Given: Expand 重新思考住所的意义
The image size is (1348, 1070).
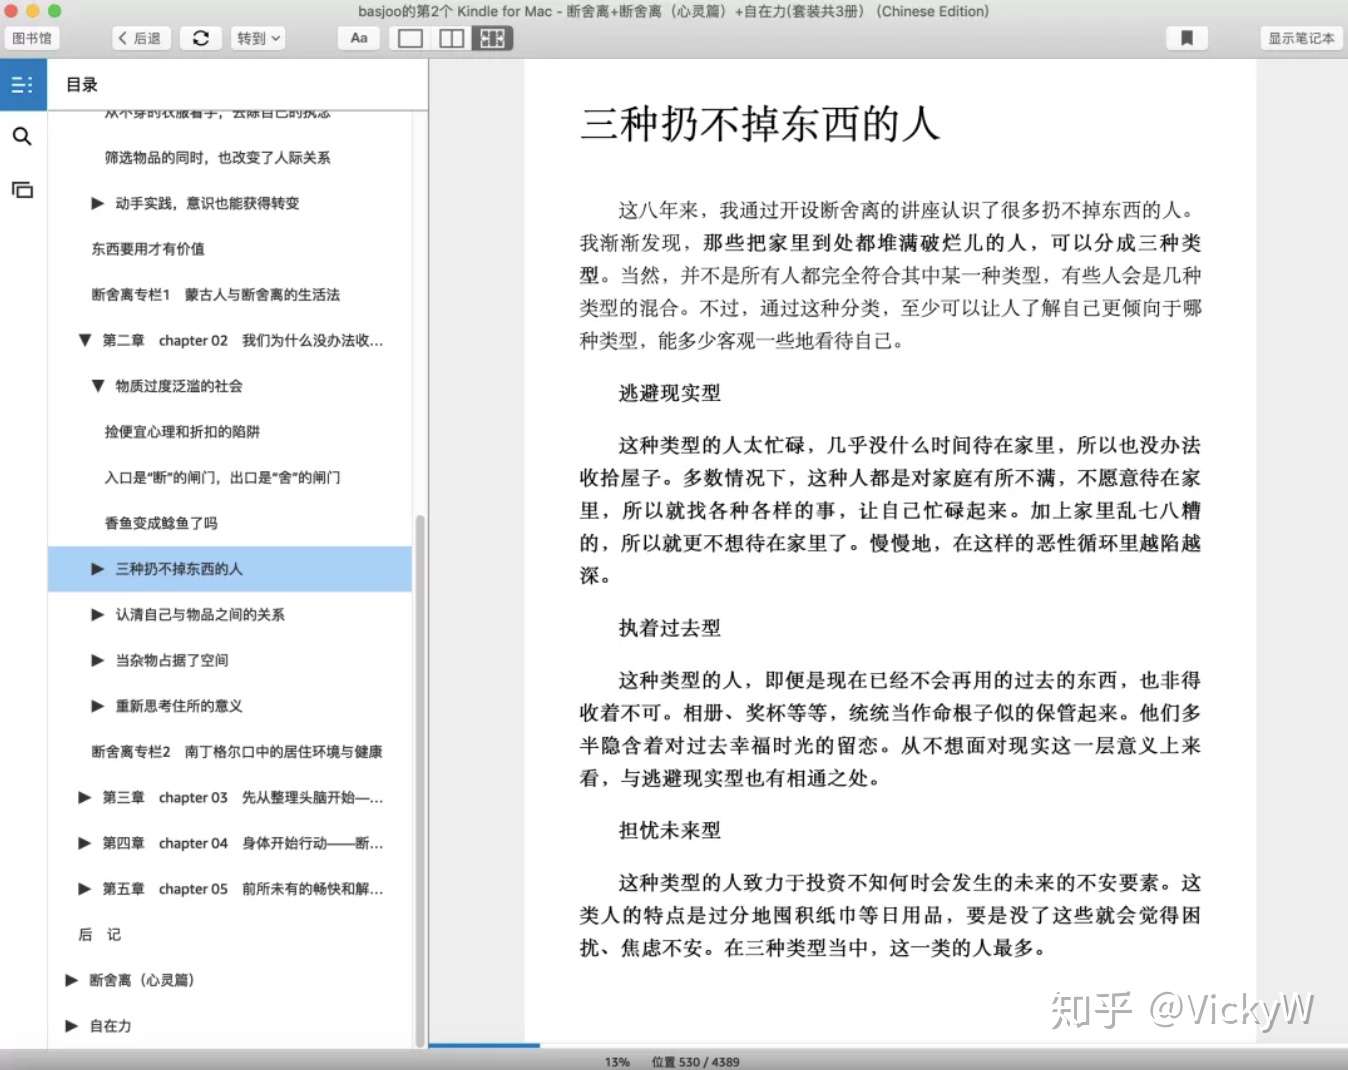Looking at the screenshot, I should coord(97,706).
